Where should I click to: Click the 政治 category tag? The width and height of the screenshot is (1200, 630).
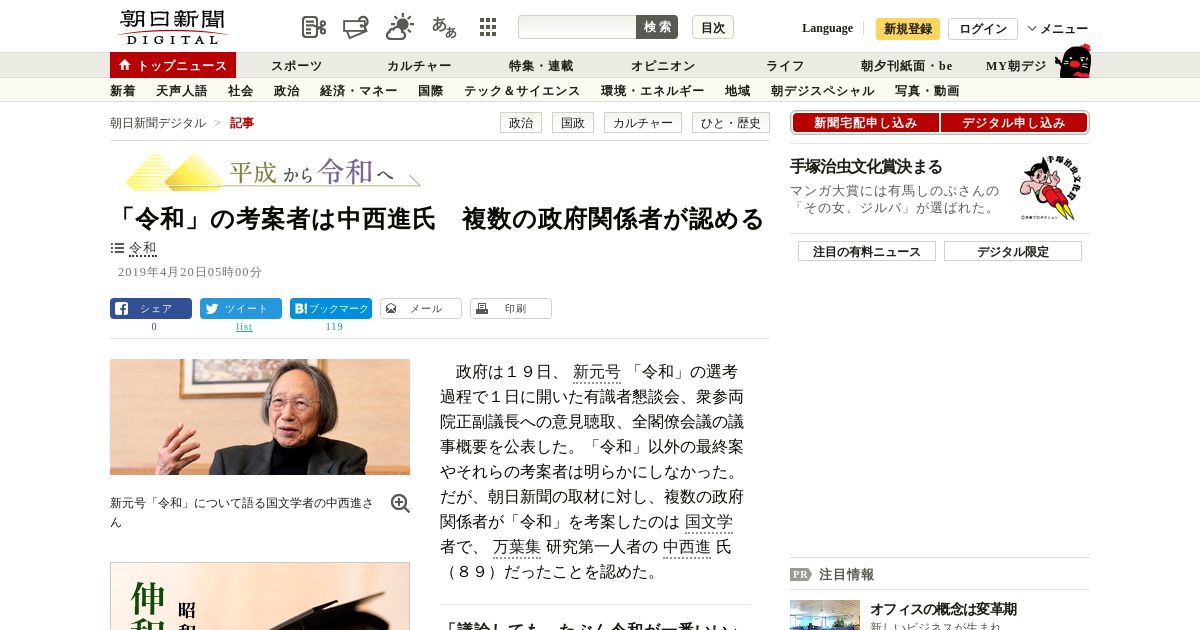tap(521, 123)
